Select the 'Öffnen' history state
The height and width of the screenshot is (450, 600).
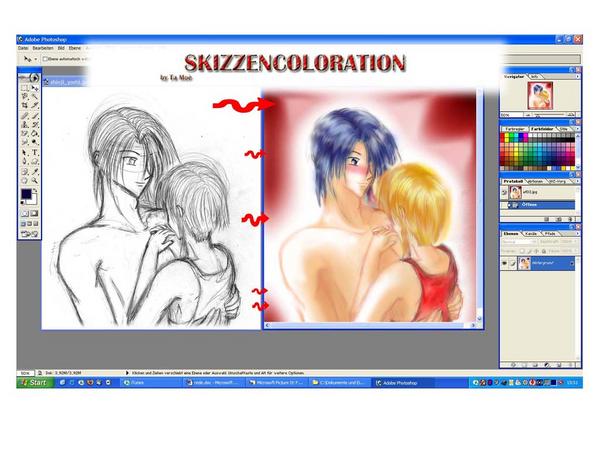[541, 205]
